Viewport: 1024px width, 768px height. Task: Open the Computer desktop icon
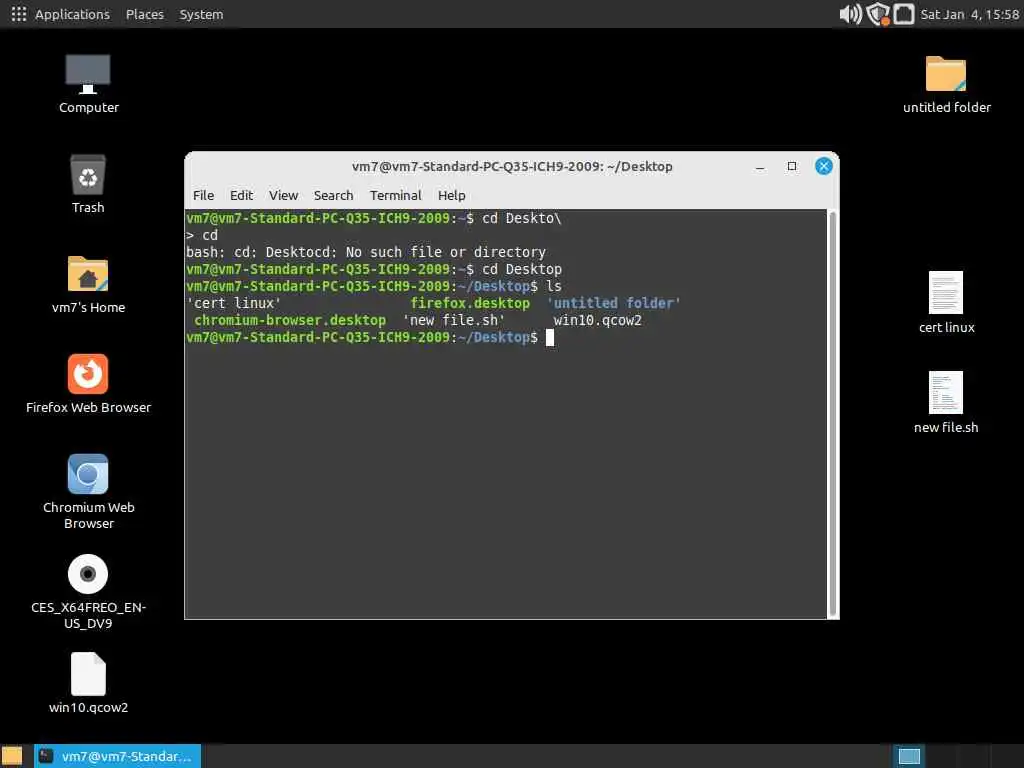pos(88,74)
